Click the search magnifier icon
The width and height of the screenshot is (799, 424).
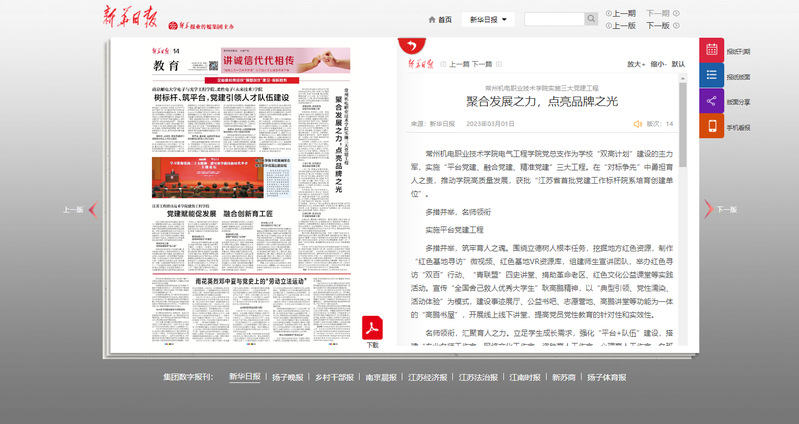point(591,19)
